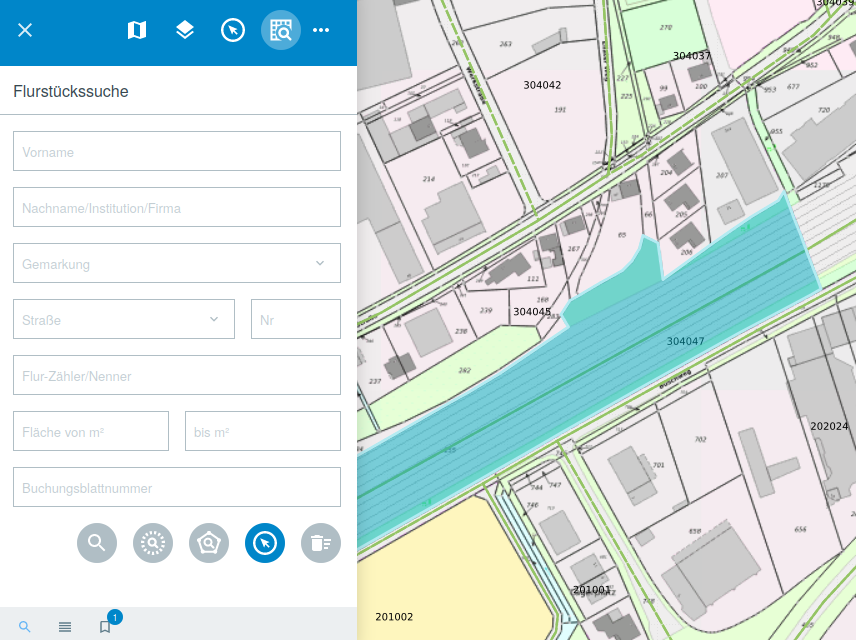Click the parcel search grid icon

click(x=281, y=30)
